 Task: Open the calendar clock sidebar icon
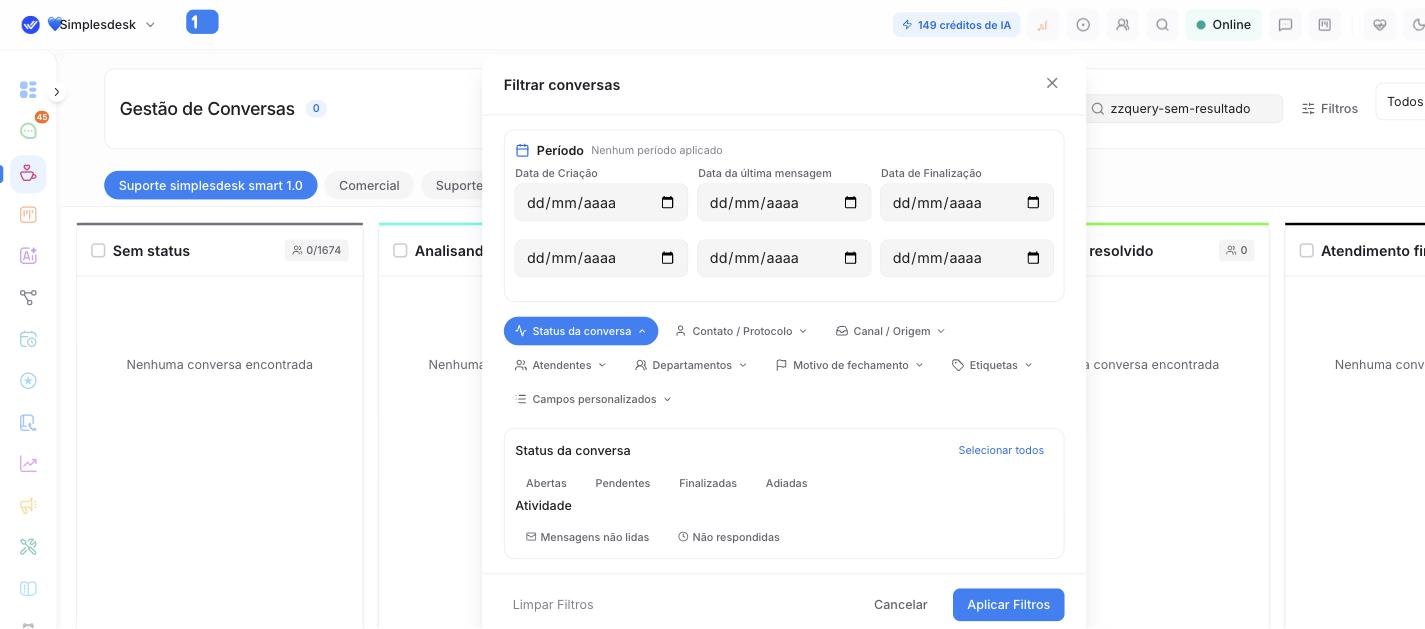[x=28, y=339]
